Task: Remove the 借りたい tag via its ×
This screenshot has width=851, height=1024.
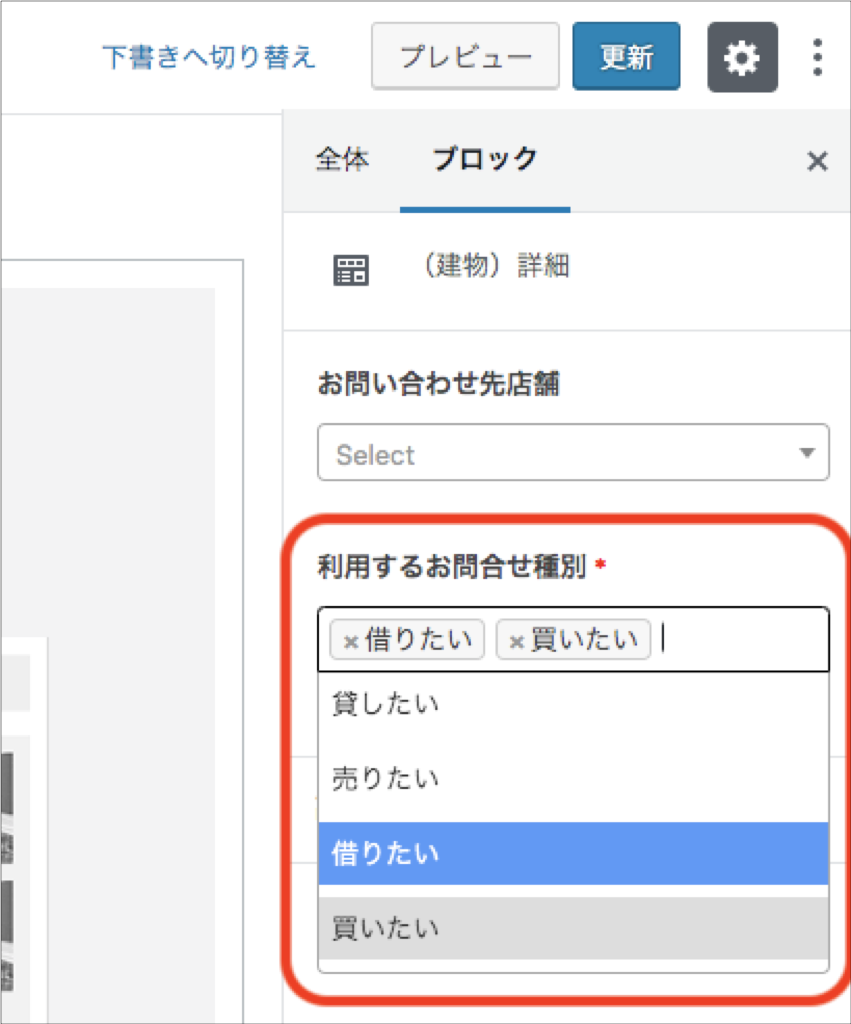Action: pyautogui.click(x=350, y=641)
